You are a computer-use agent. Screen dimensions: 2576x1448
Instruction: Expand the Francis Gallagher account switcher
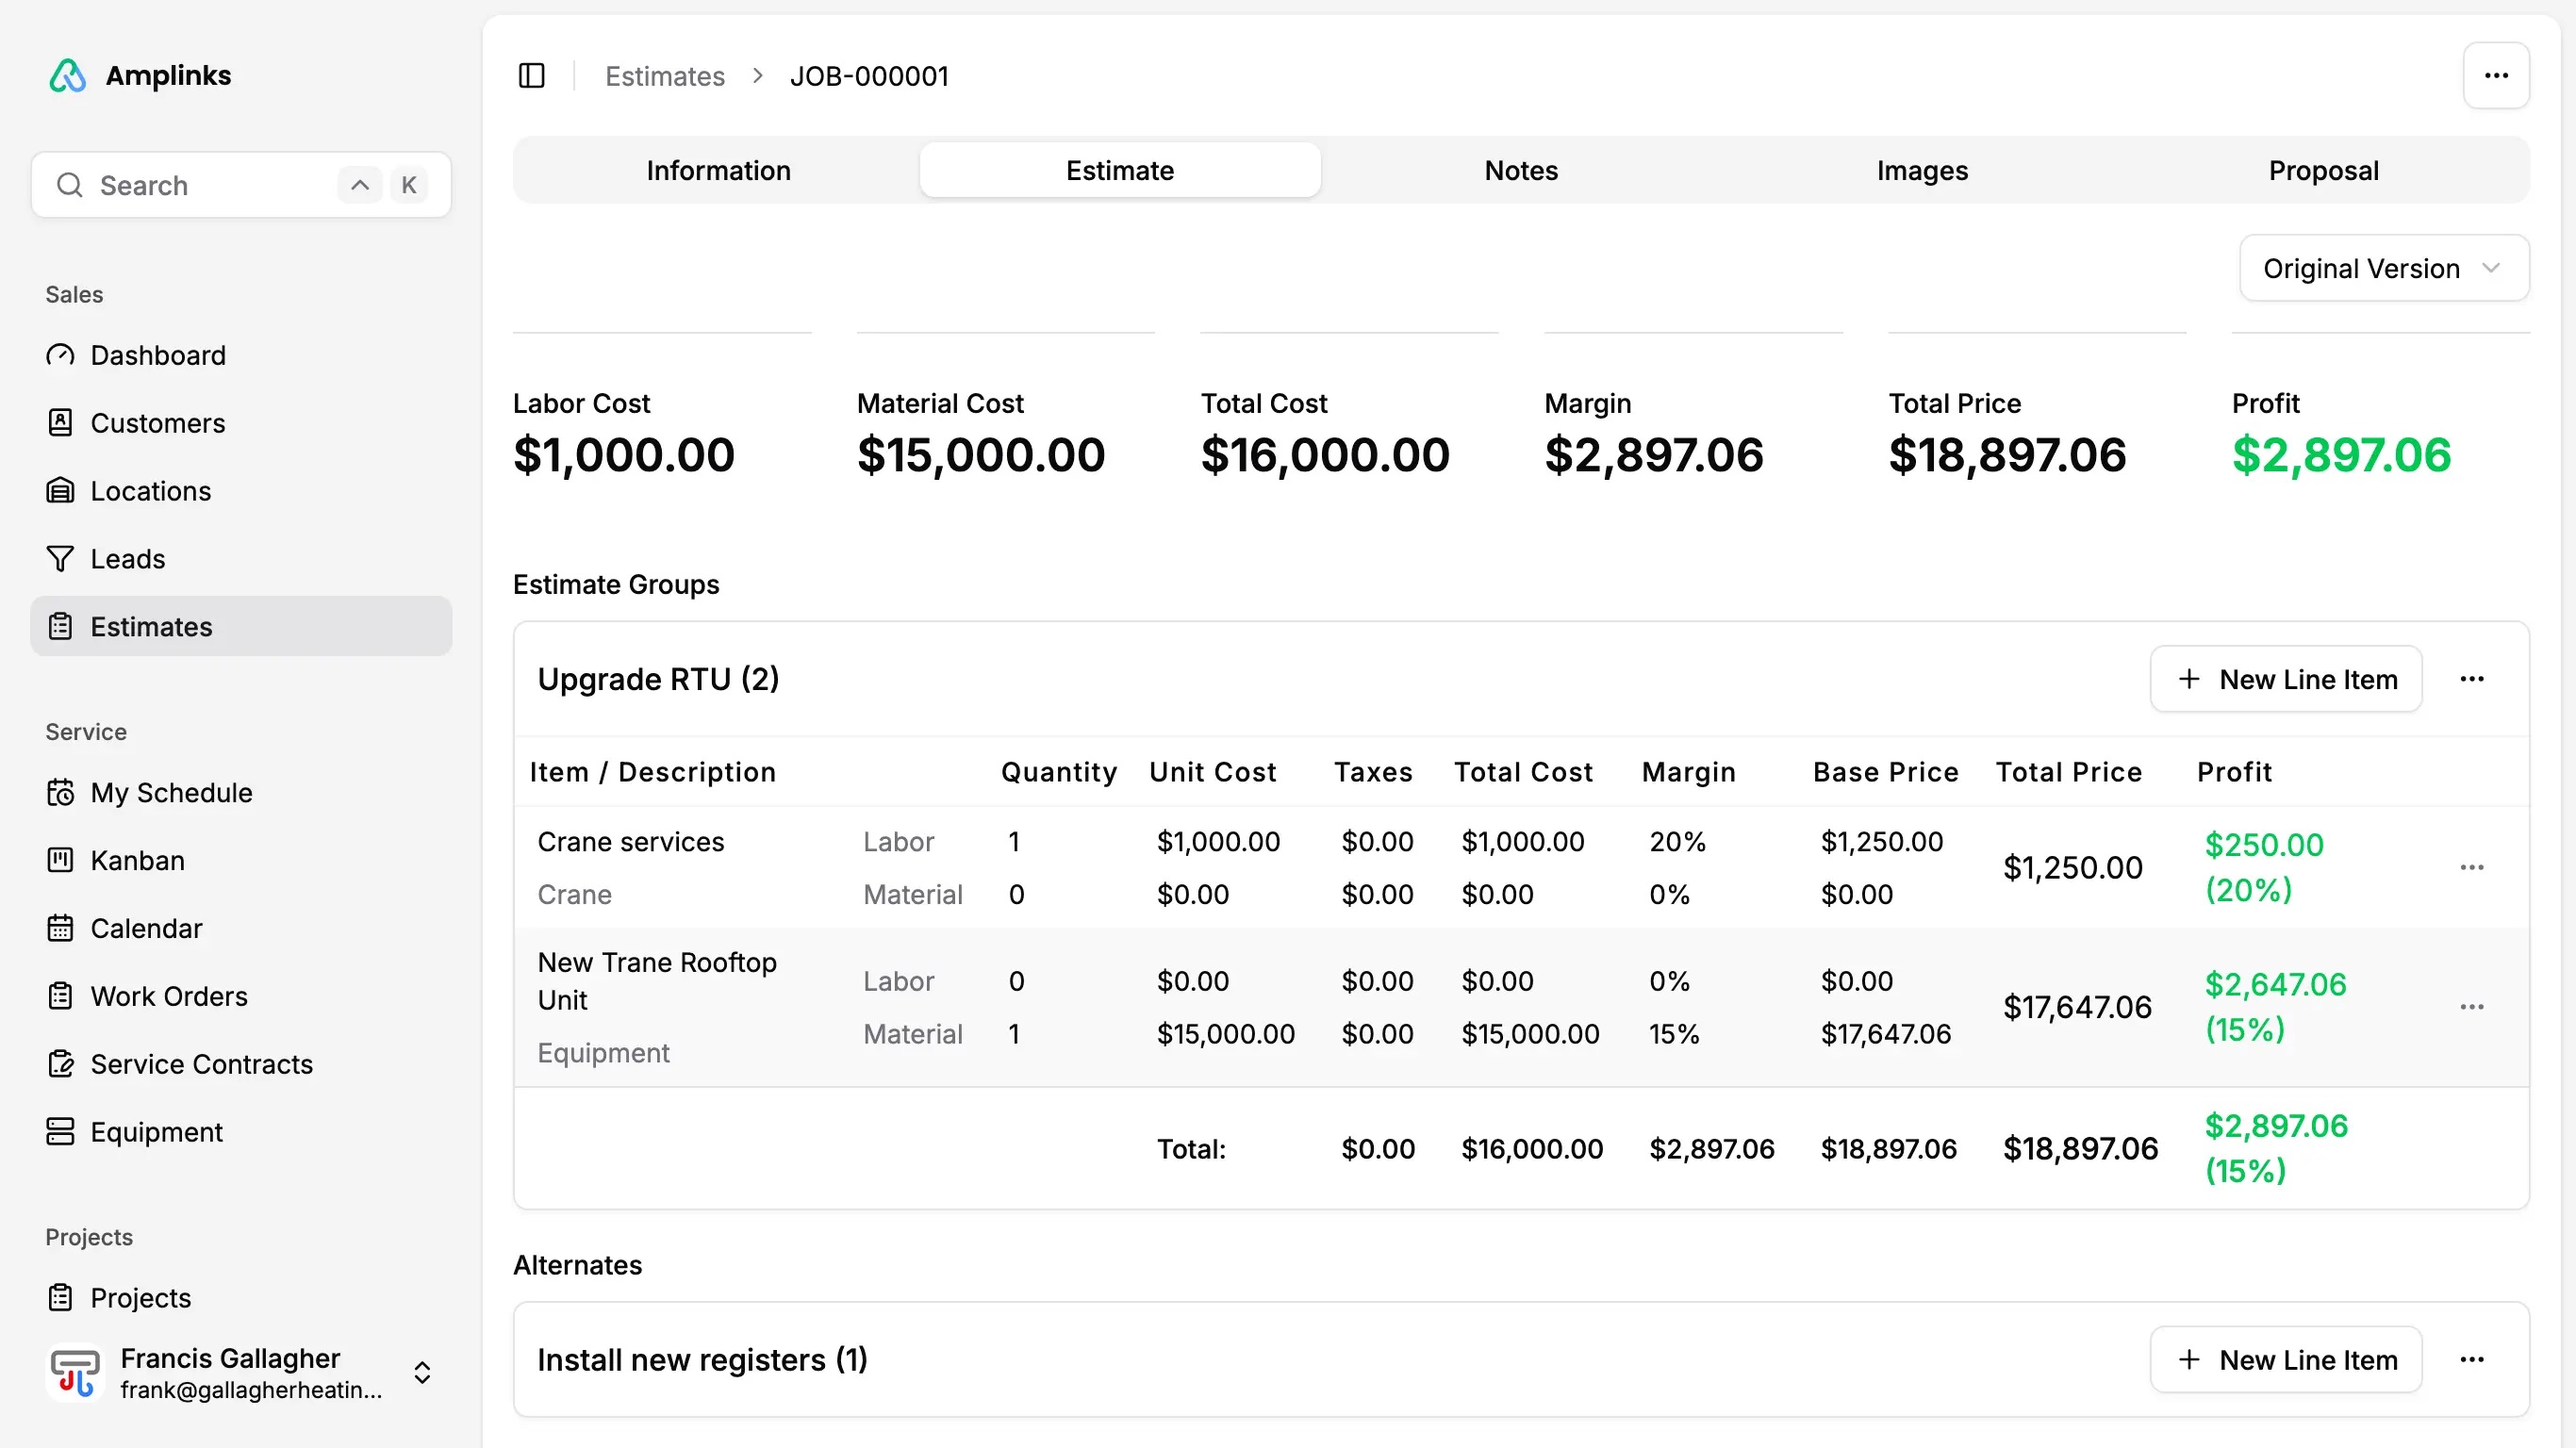pyautogui.click(x=422, y=1372)
